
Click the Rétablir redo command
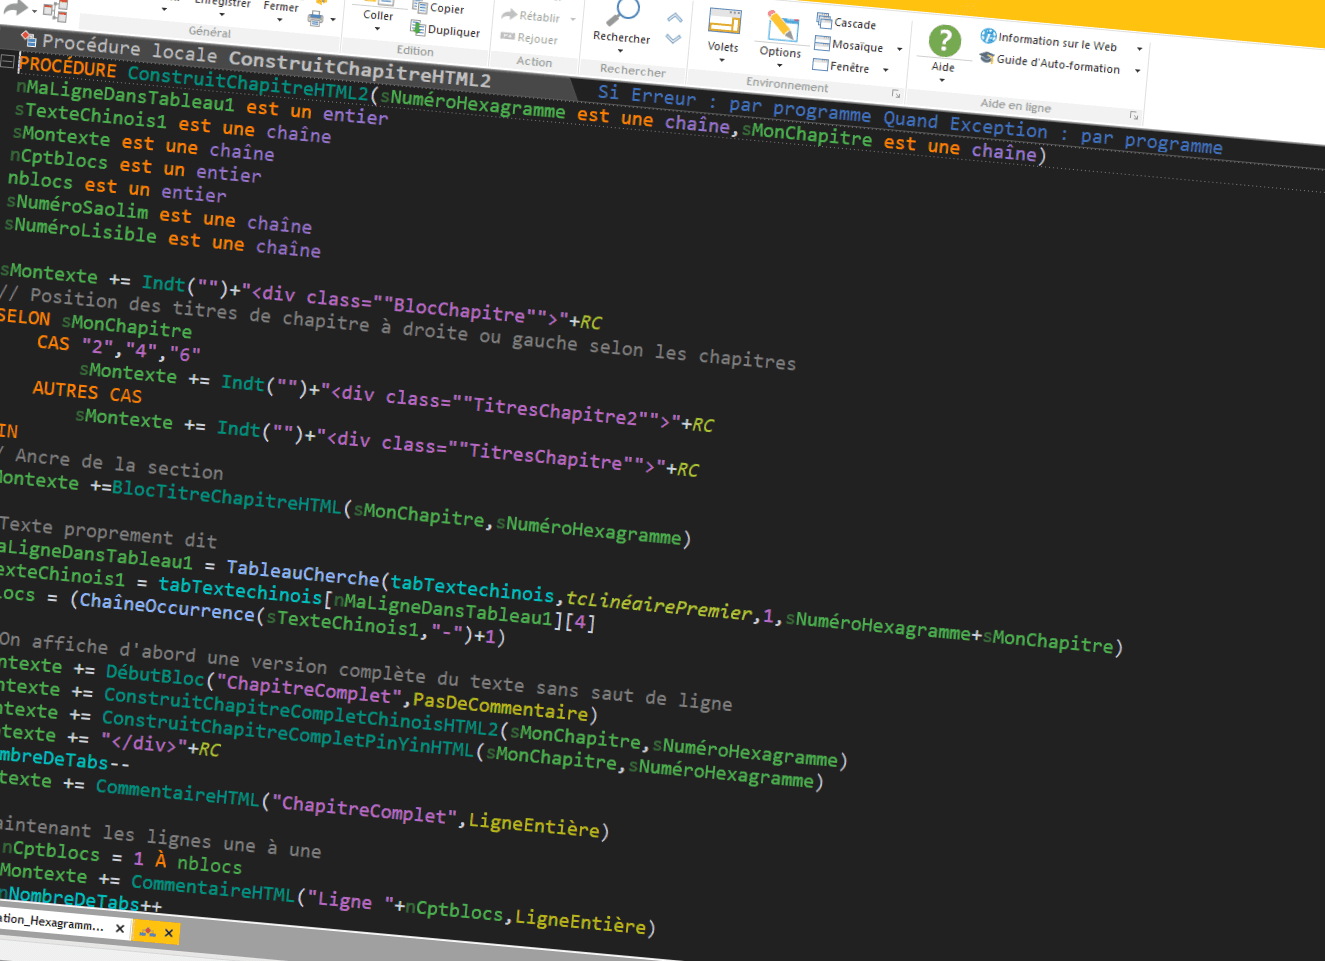[x=511, y=13]
